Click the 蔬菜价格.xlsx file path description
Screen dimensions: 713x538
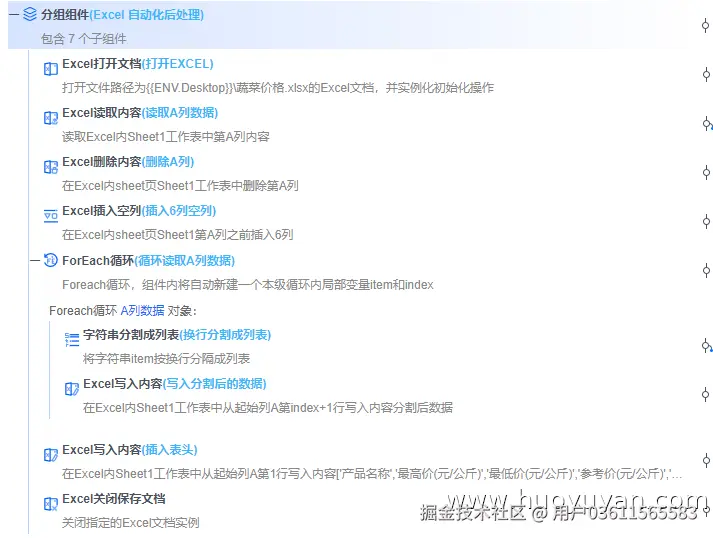coord(278,87)
